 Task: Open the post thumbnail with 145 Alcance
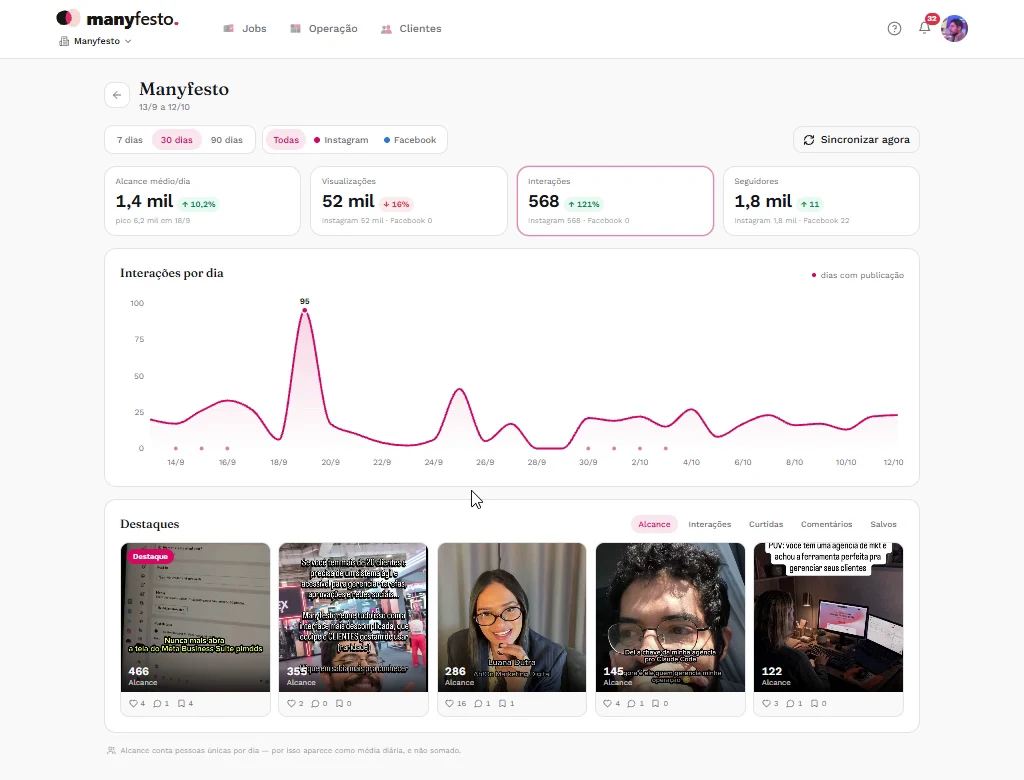click(670, 617)
